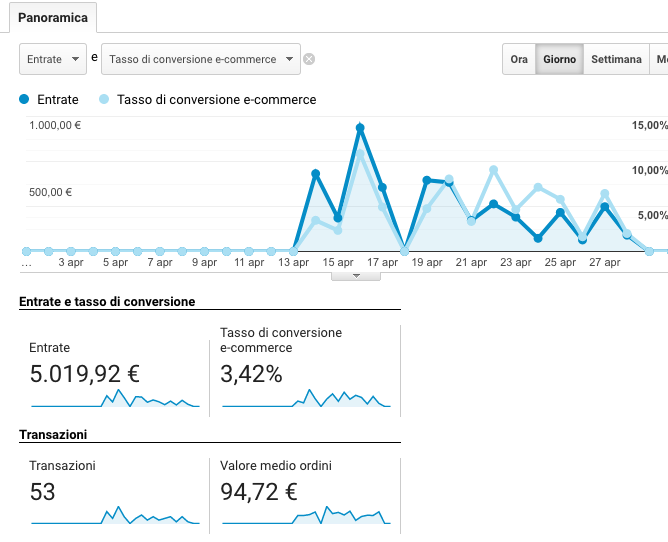Click the light blue Tasso di conversione legend dot
The image size is (668, 542).
pyautogui.click(x=103, y=100)
